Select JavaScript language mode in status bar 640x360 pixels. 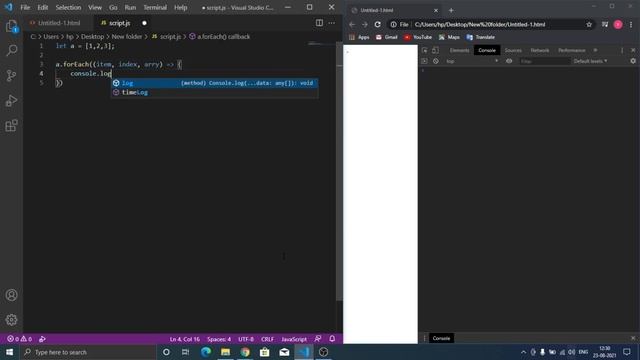[294, 339]
